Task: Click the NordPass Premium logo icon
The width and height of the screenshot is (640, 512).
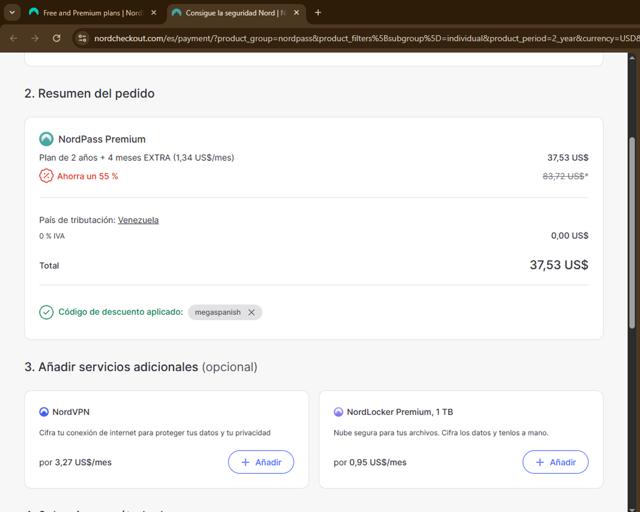Action: pyautogui.click(x=46, y=139)
